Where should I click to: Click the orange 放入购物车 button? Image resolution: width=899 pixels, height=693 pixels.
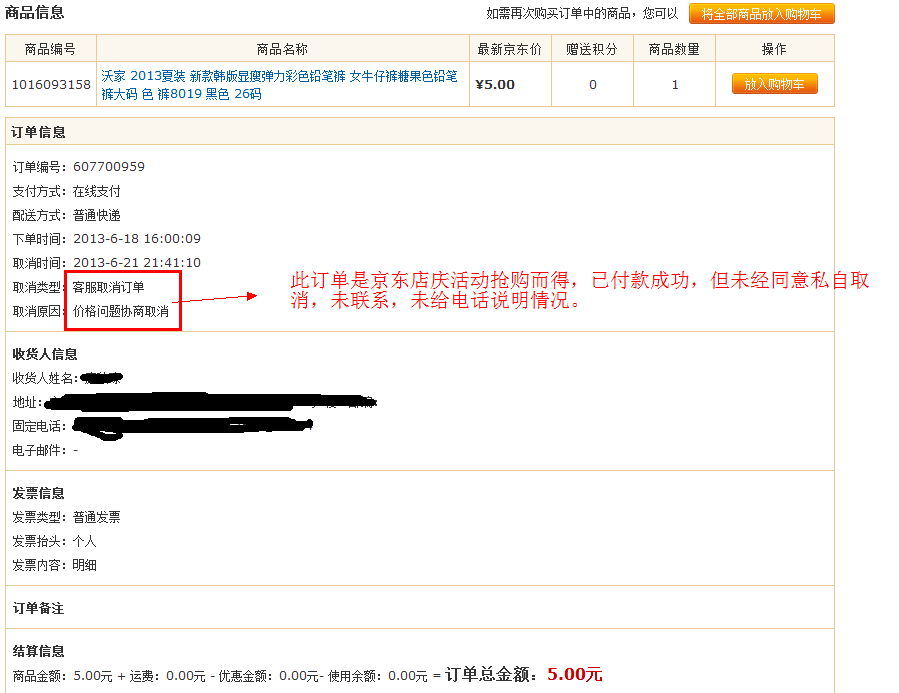coord(777,84)
